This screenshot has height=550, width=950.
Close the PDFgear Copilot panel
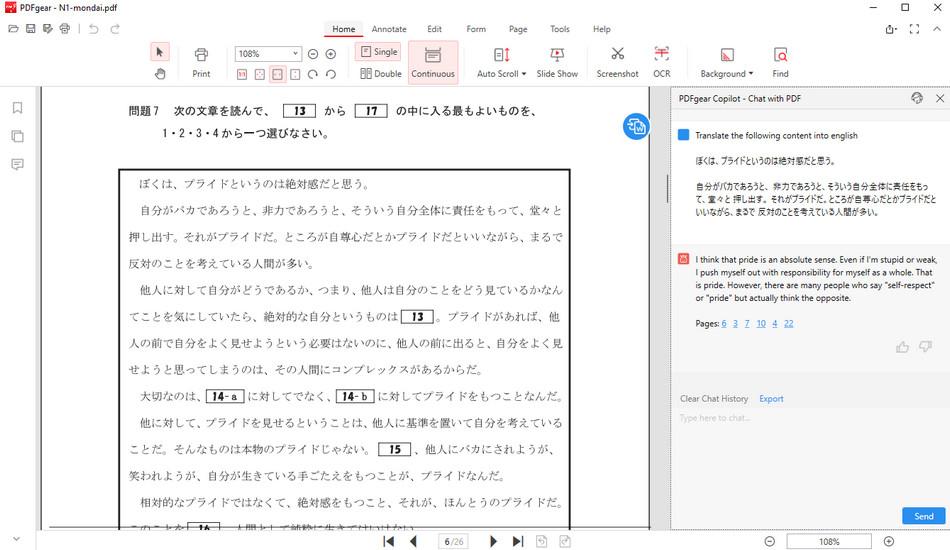[940, 98]
